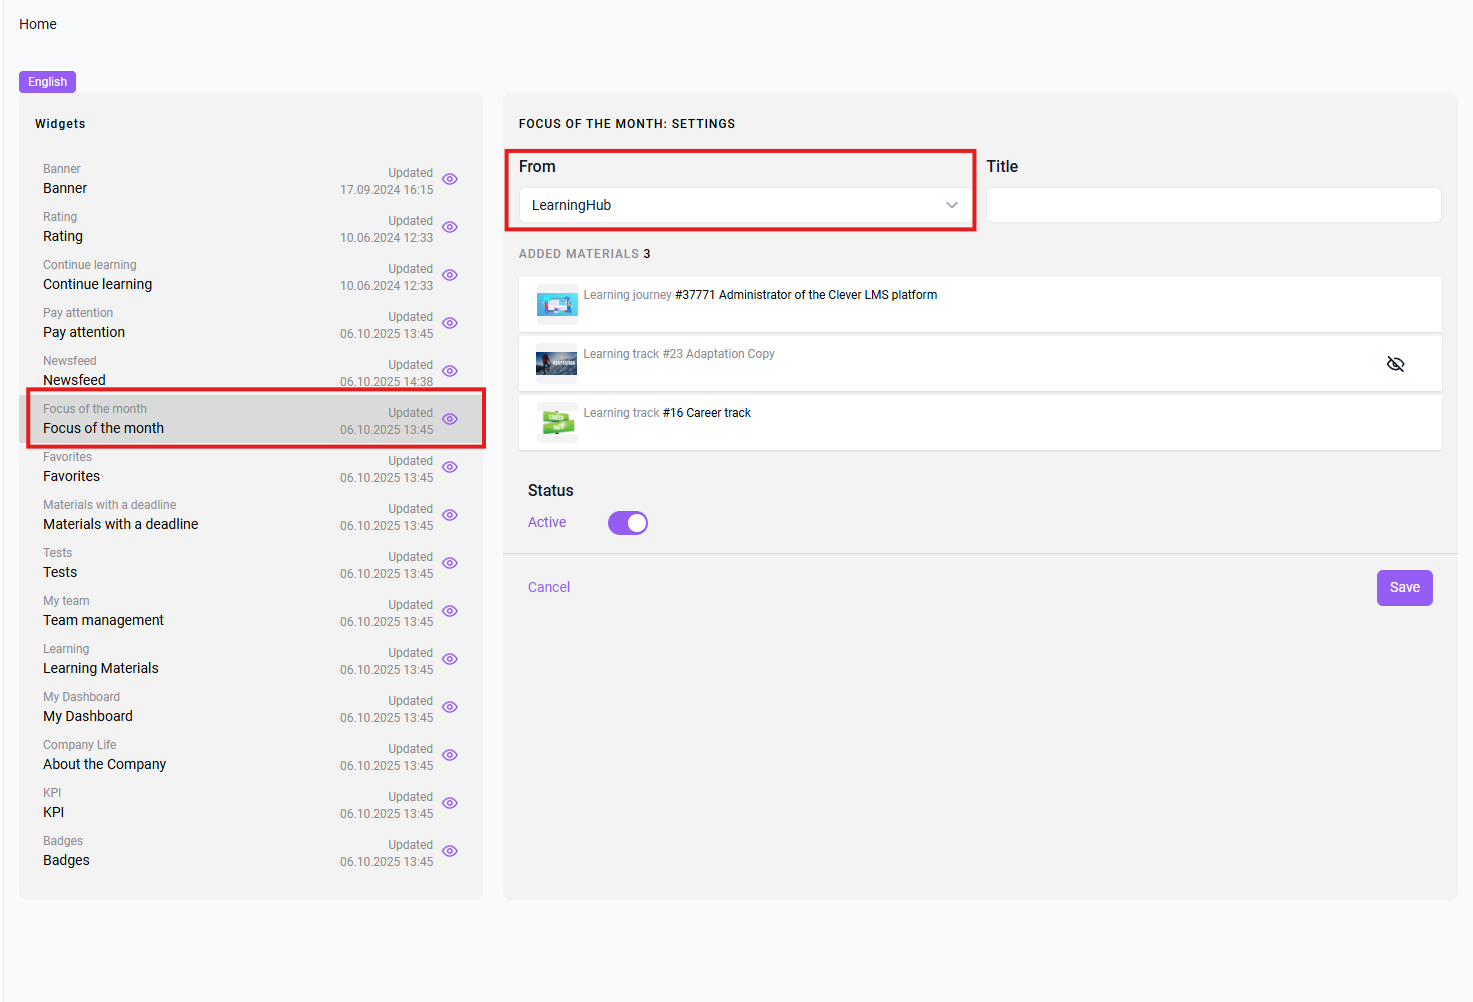Switch off the Active status toggle

click(x=628, y=523)
